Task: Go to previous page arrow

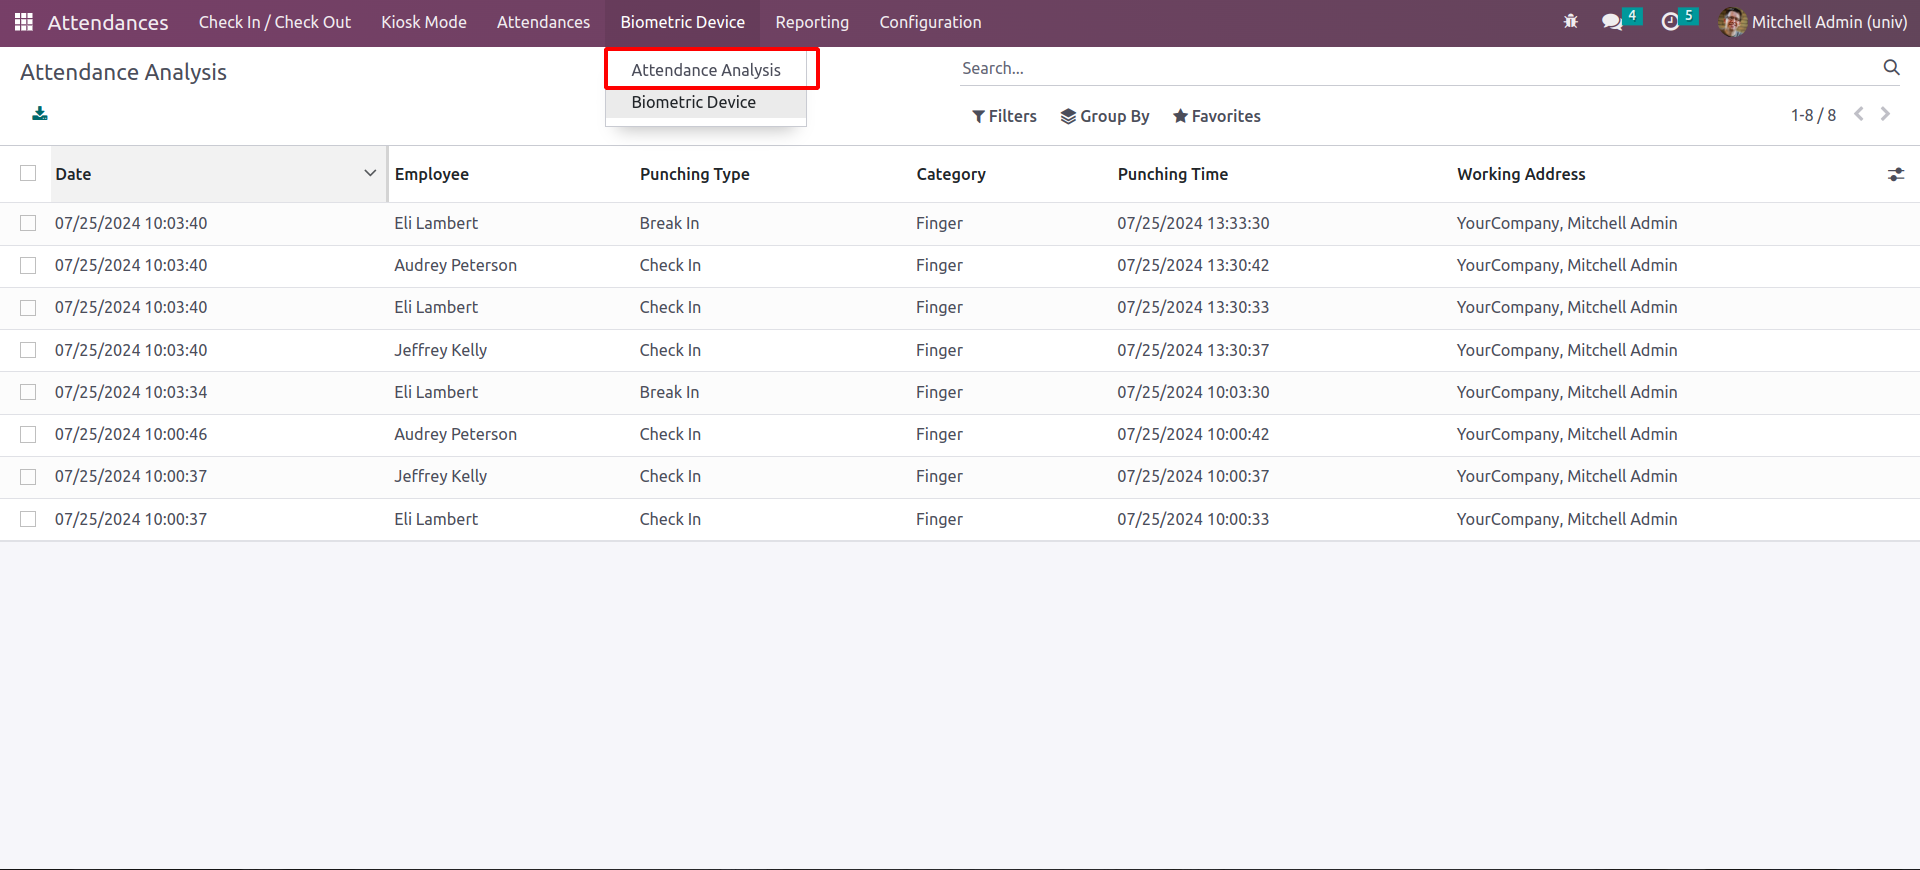Action: click(x=1859, y=114)
